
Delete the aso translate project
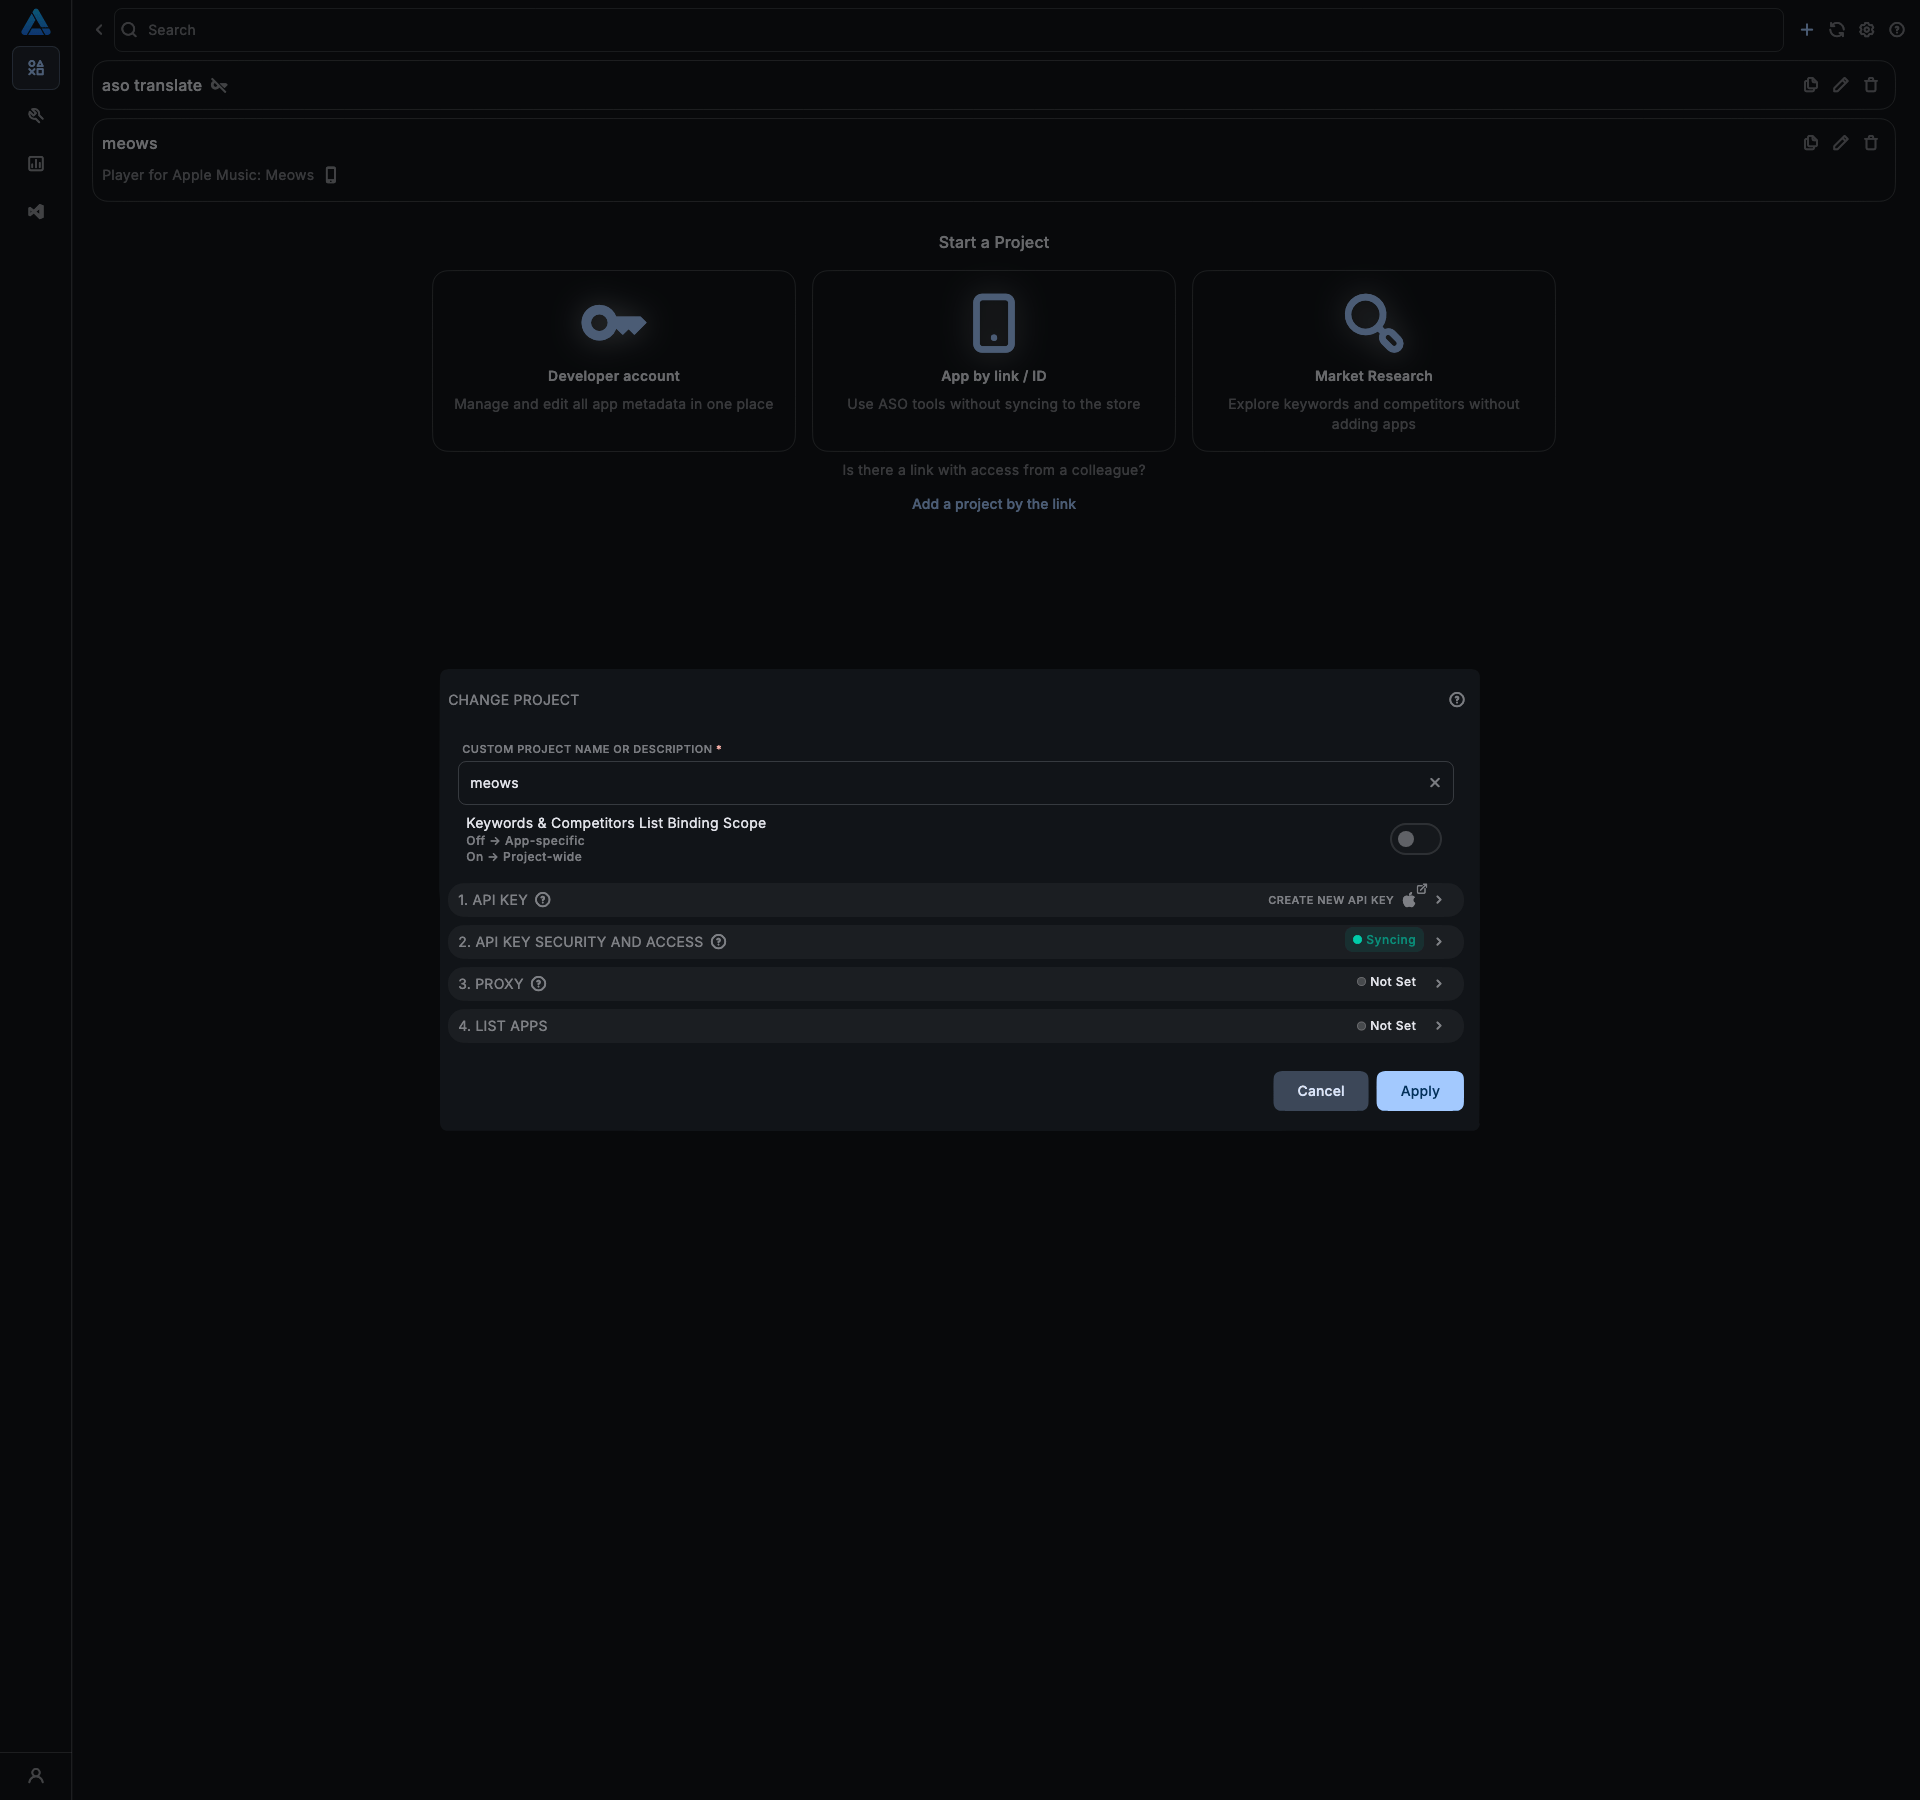(1870, 85)
